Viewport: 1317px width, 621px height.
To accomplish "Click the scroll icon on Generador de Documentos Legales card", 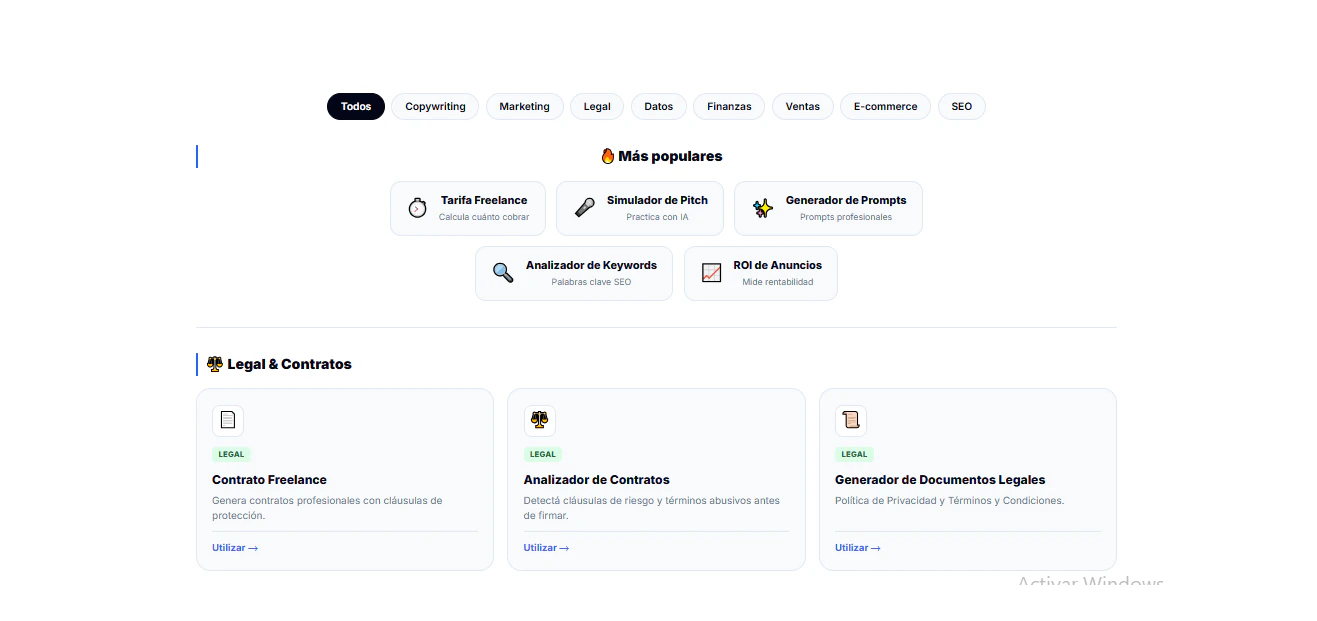I will click(x=851, y=420).
